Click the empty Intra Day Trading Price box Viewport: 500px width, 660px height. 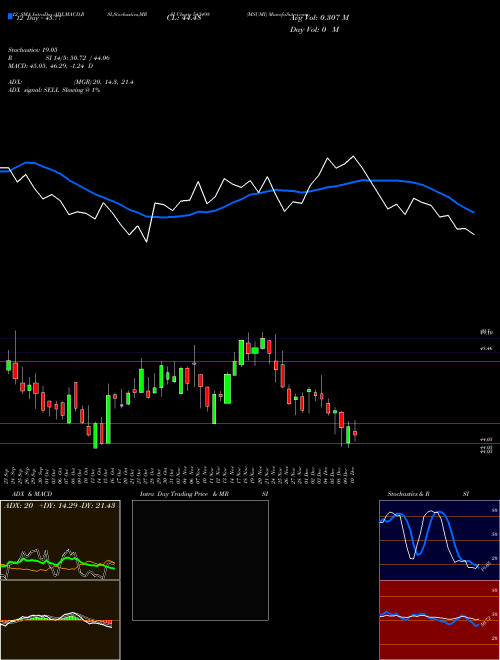tap(200, 560)
